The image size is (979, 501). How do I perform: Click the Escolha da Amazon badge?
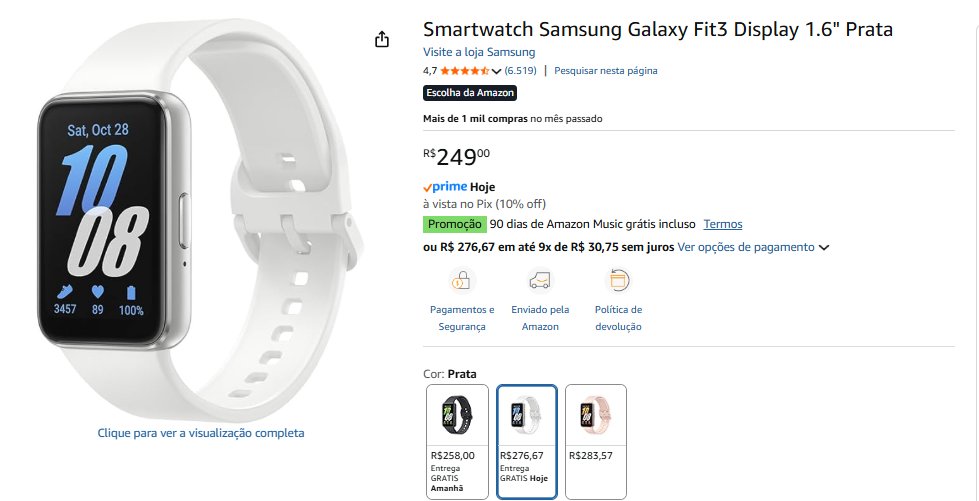pyautogui.click(x=470, y=93)
